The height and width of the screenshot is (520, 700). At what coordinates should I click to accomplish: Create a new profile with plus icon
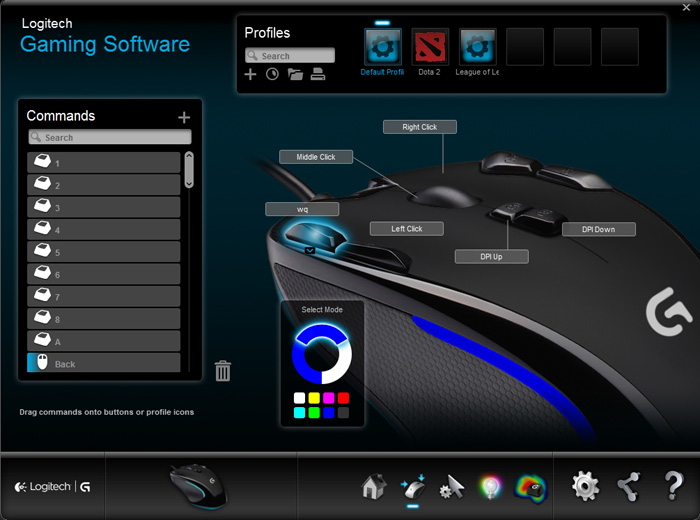(250, 74)
